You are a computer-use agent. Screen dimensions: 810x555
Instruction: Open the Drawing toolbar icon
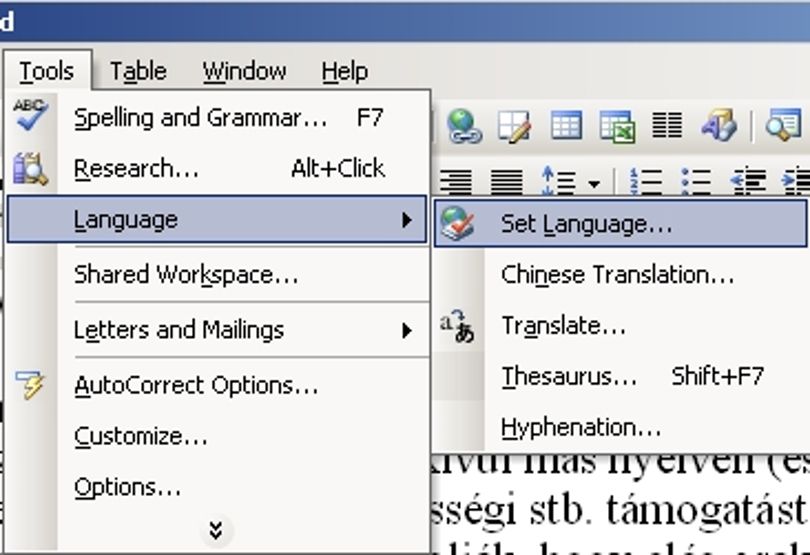(x=719, y=125)
